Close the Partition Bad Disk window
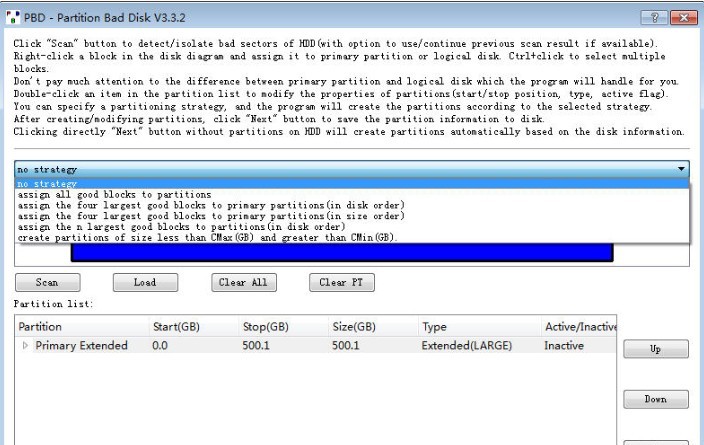Viewport: 704px width, 445px height. [x=683, y=18]
